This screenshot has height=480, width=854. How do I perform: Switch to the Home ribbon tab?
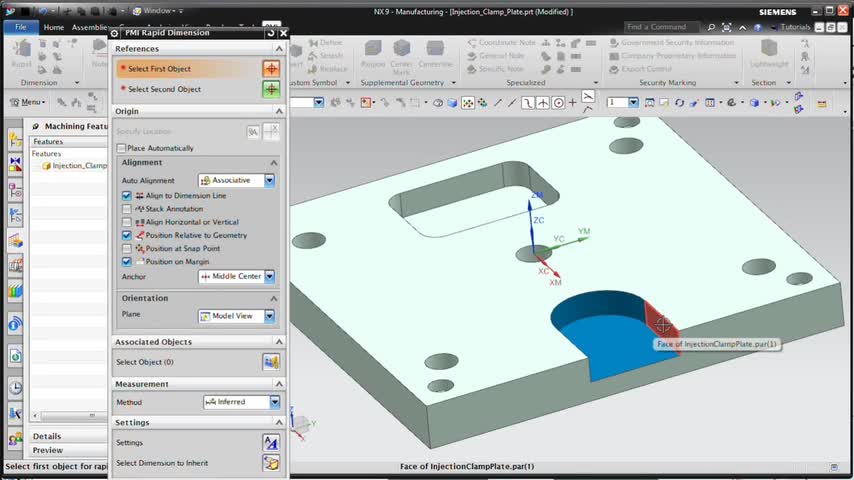tap(54, 27)
